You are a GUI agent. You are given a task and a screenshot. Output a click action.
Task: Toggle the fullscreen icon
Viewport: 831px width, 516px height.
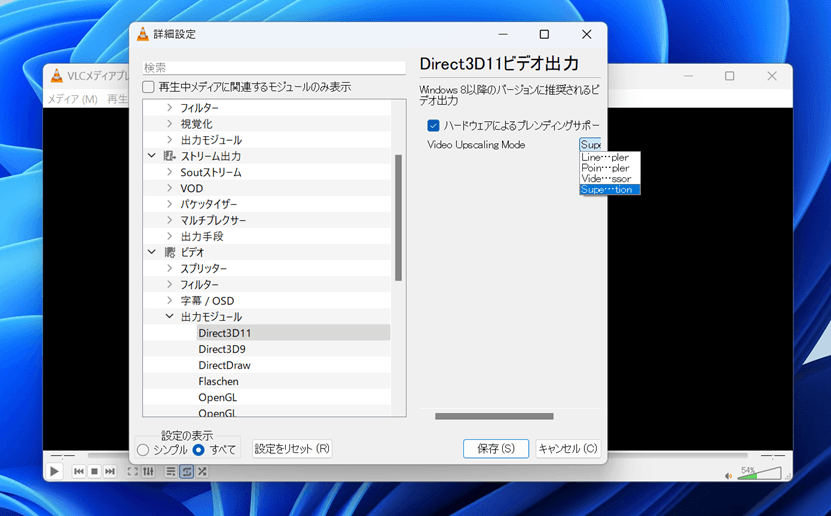point(132,471)
